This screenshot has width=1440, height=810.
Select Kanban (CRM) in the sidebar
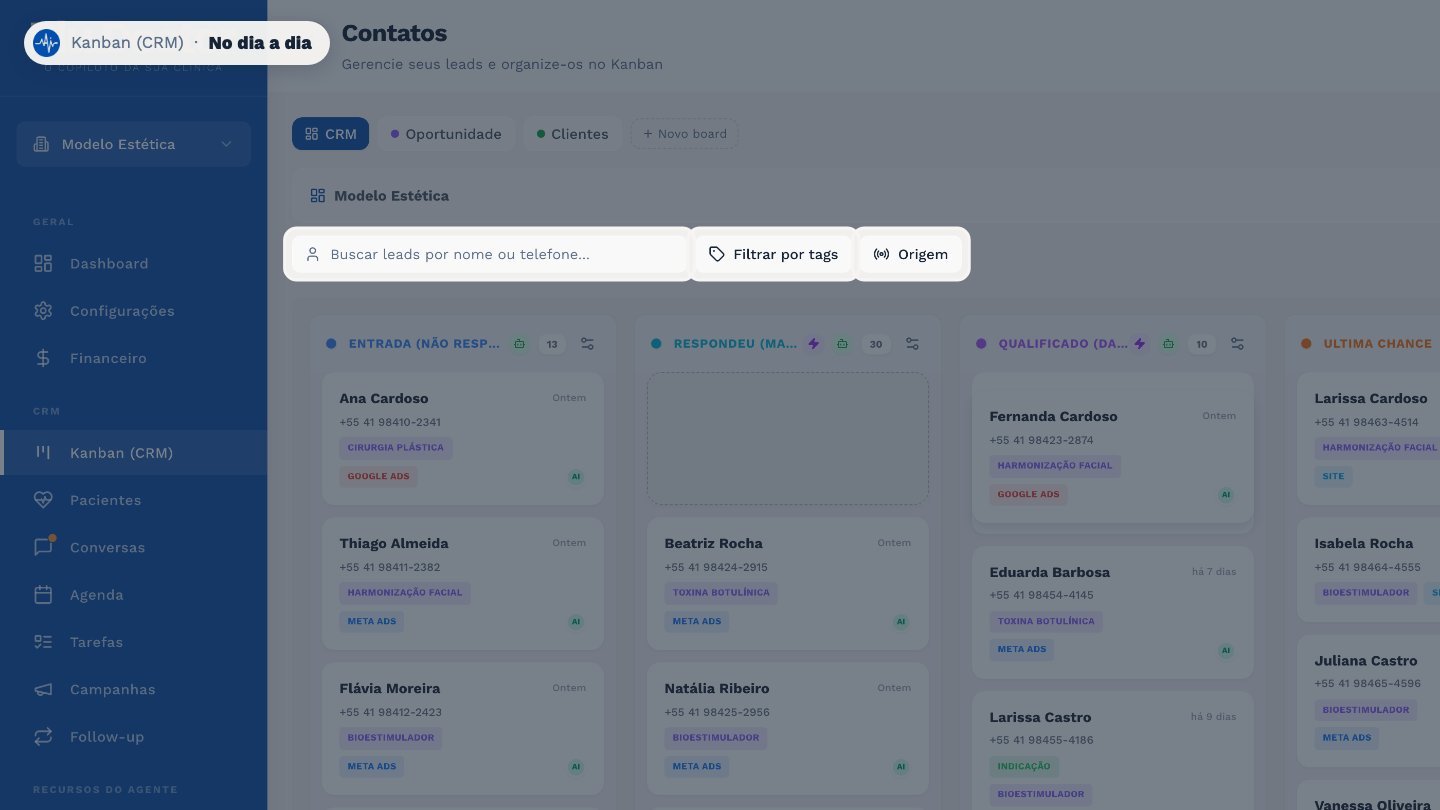click(x=134, y=453)
